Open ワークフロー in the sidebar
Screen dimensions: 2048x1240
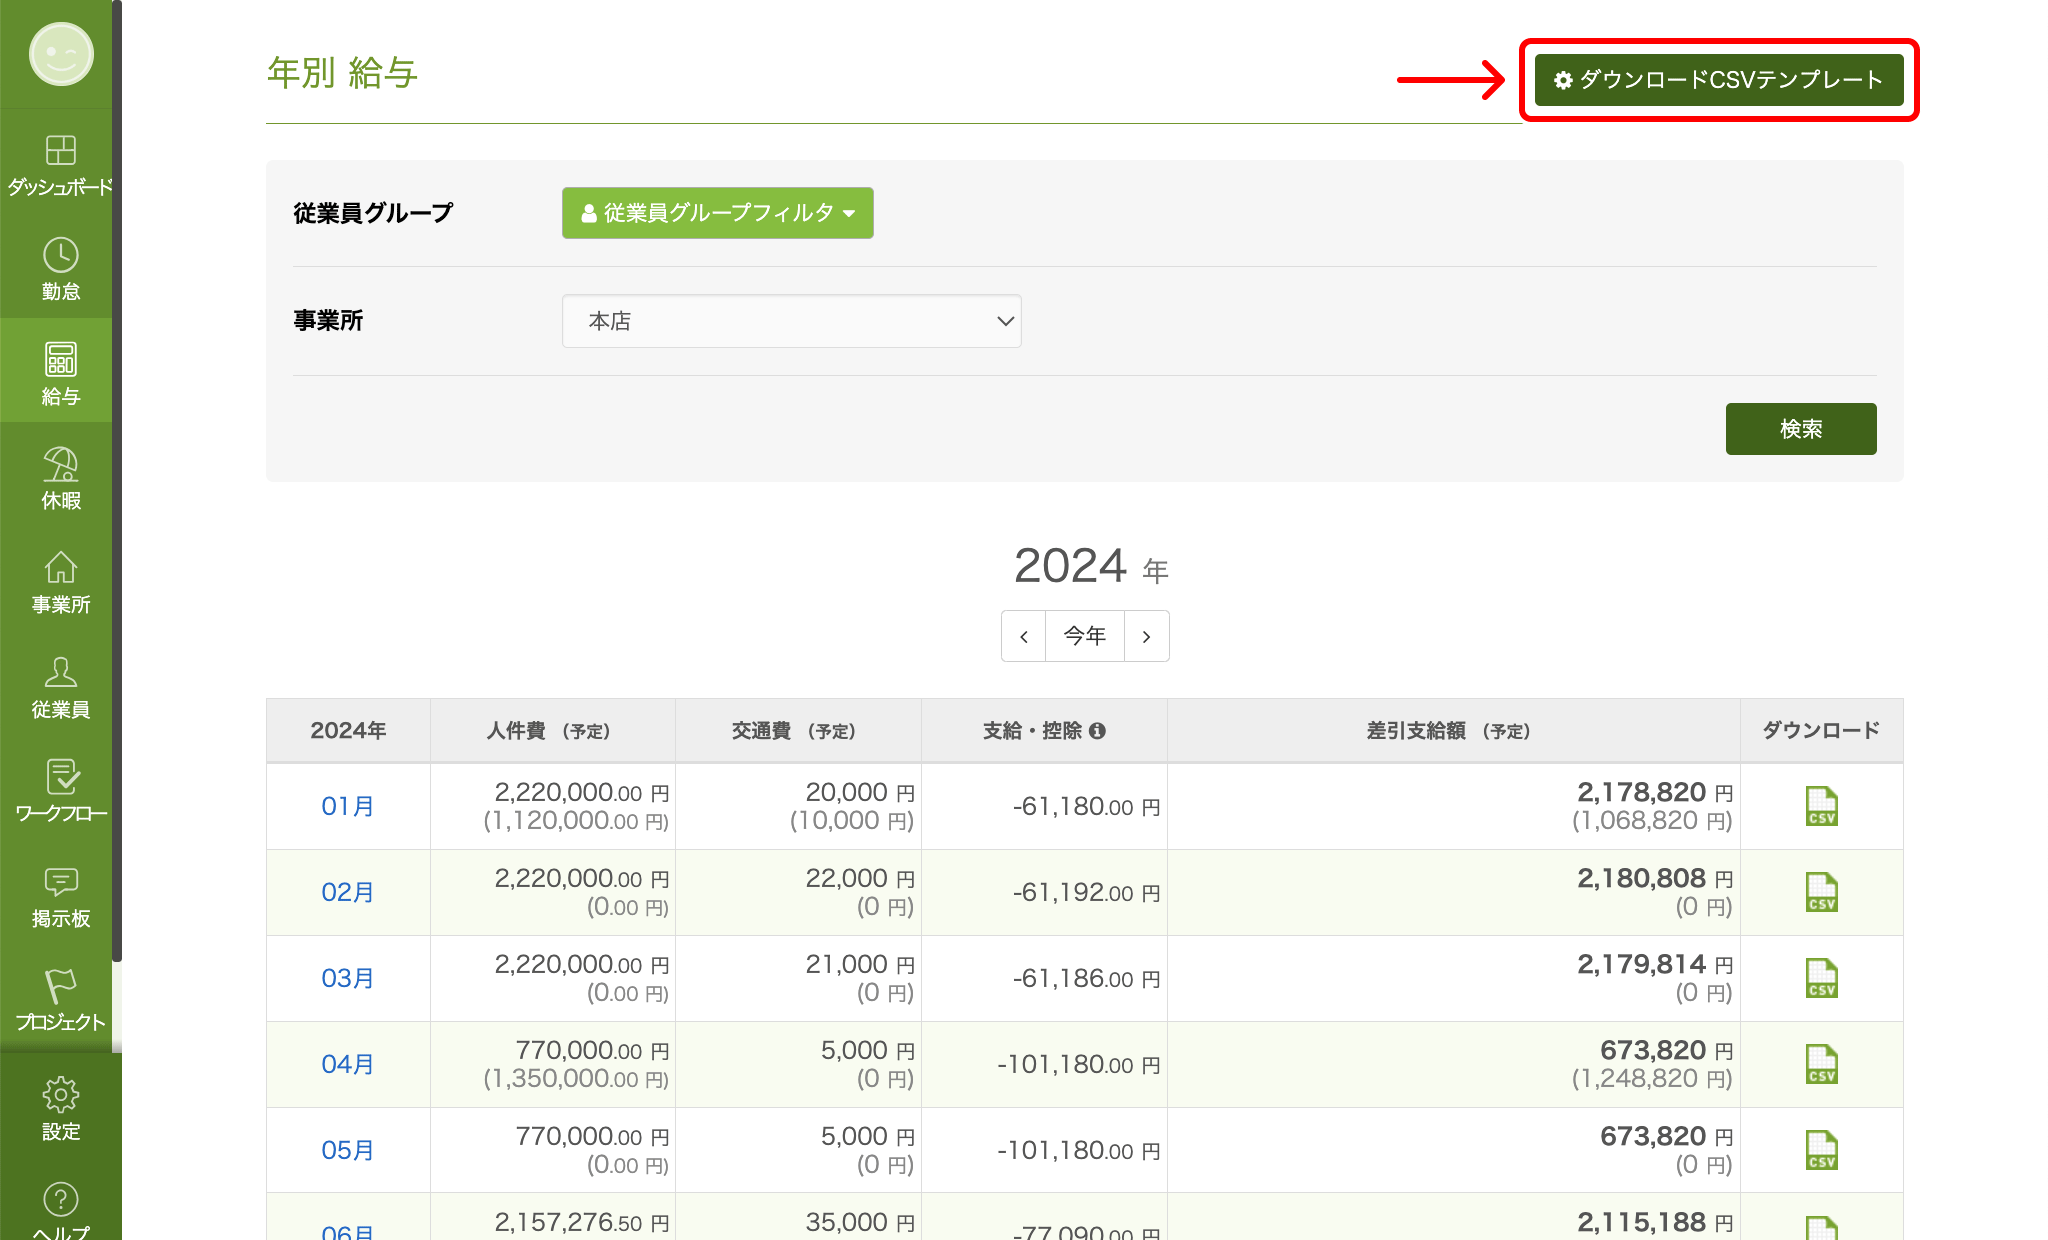[x=60, y=789]
